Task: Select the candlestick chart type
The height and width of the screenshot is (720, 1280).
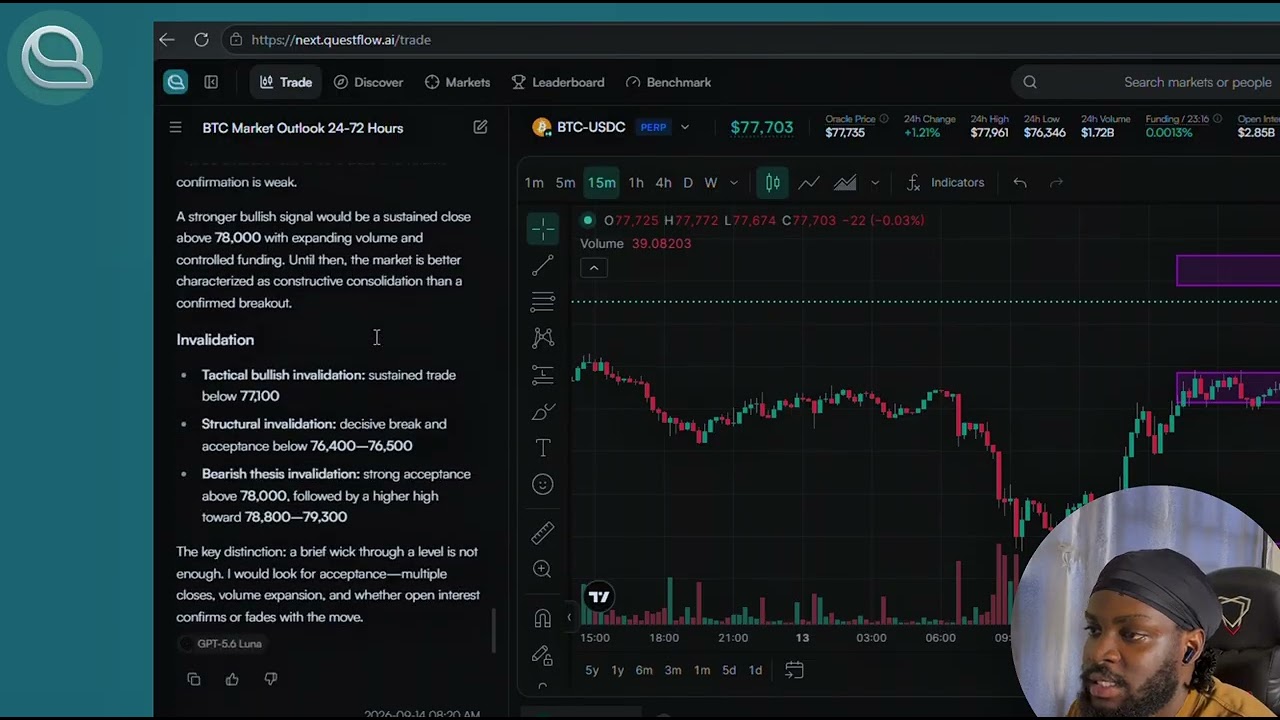Action: coord(772,182)
